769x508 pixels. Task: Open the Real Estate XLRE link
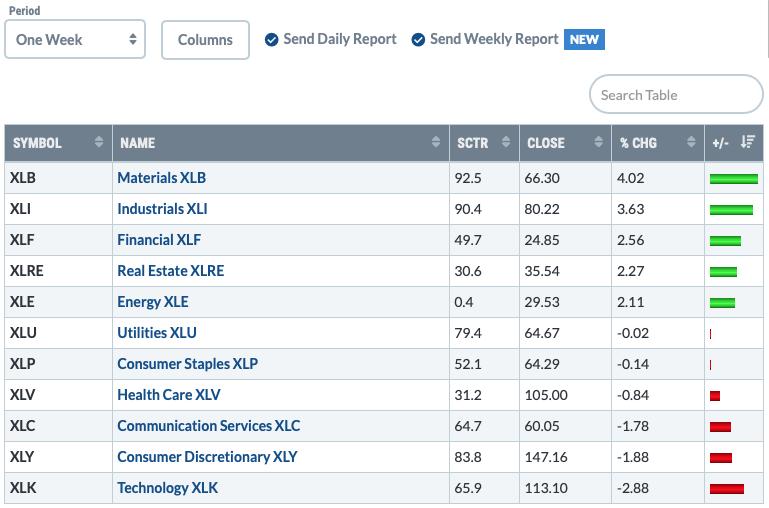(x=171, y=271)
